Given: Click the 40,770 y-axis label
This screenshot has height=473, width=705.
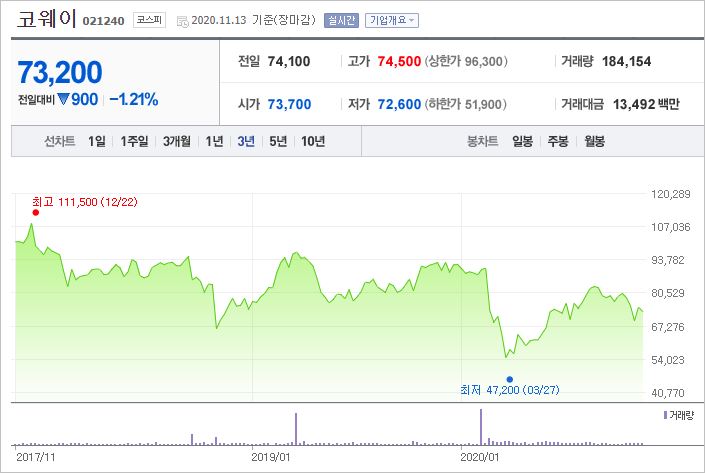Looking at the screenshot, I should (x=668, y=393).
